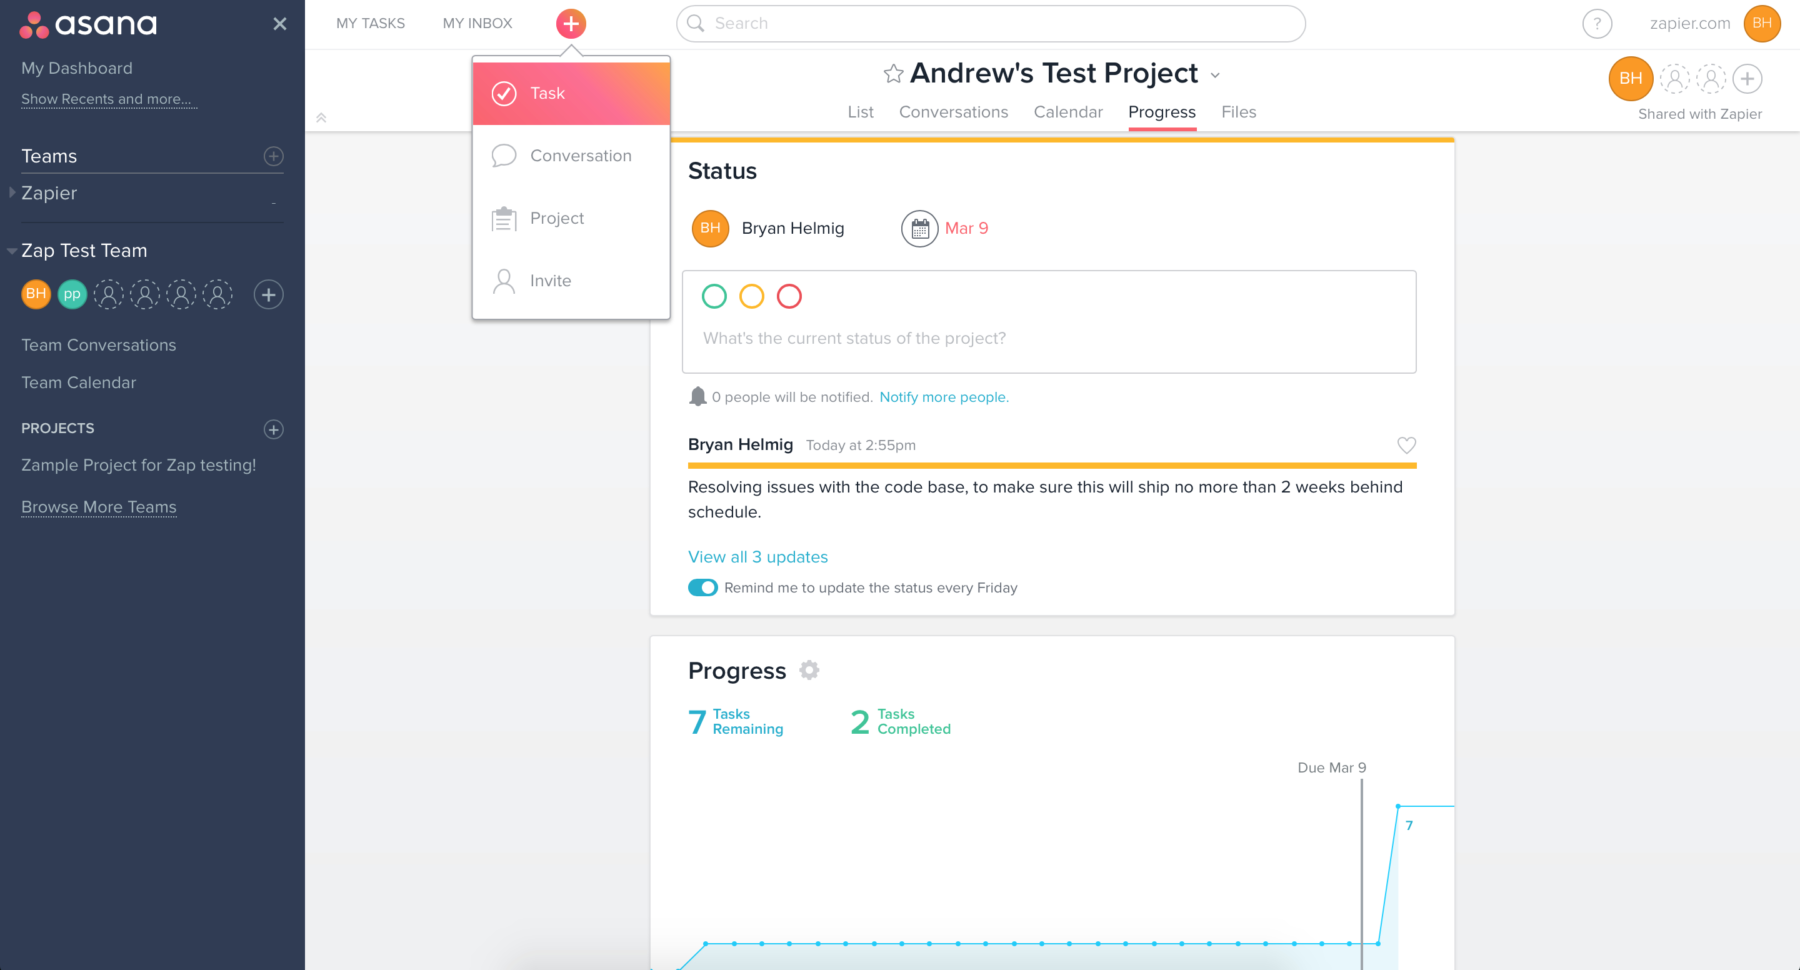
Task: Click Browse More Teams link
Action: (x=99, y=507)
